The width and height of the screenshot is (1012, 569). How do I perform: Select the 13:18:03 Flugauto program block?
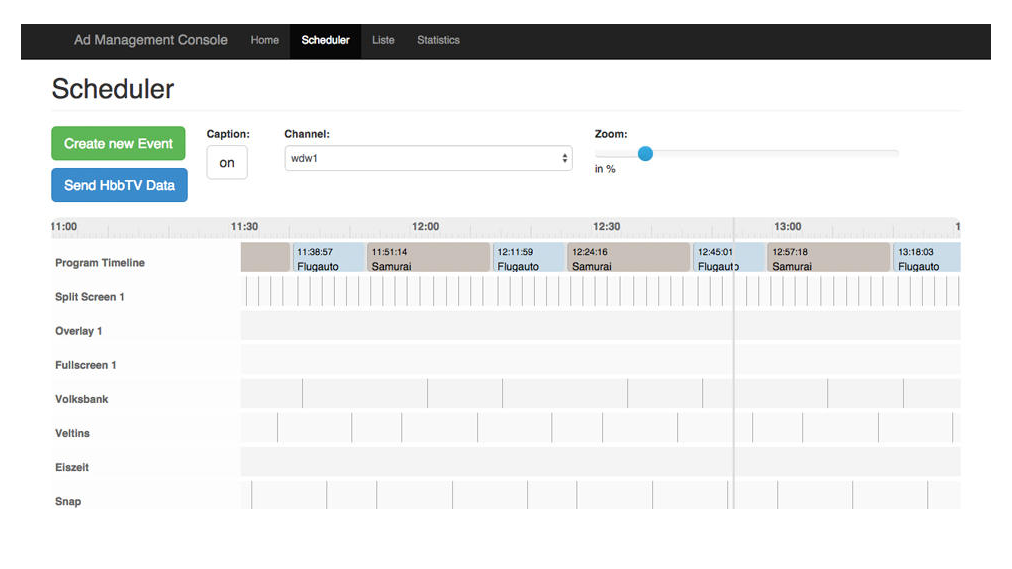[x=927, y=257]
